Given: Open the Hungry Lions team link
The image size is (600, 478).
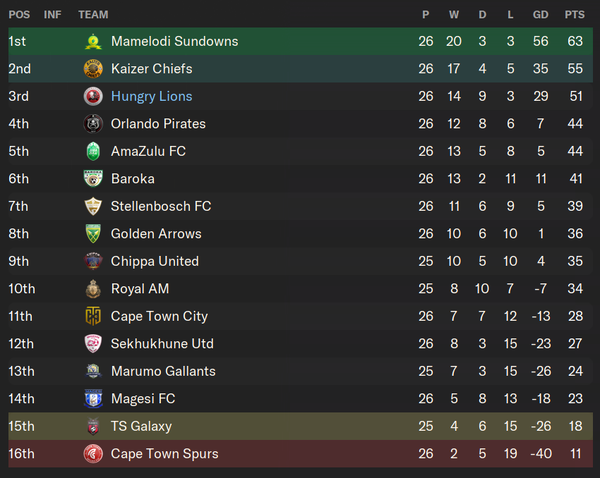Looking at the screenshot, I should pyautogui.click(x=152, y=96).
